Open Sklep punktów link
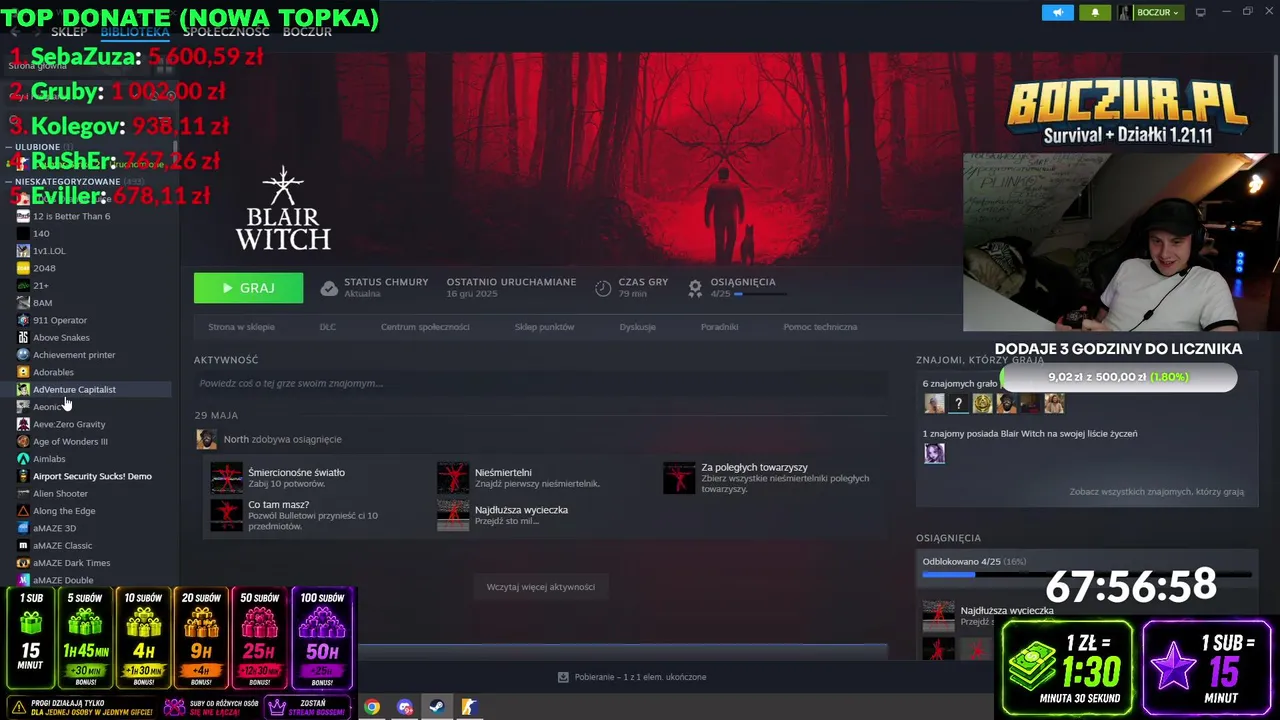Image resolution: width=1280 pixels, height=720 pixels. [x=545, y=327]
